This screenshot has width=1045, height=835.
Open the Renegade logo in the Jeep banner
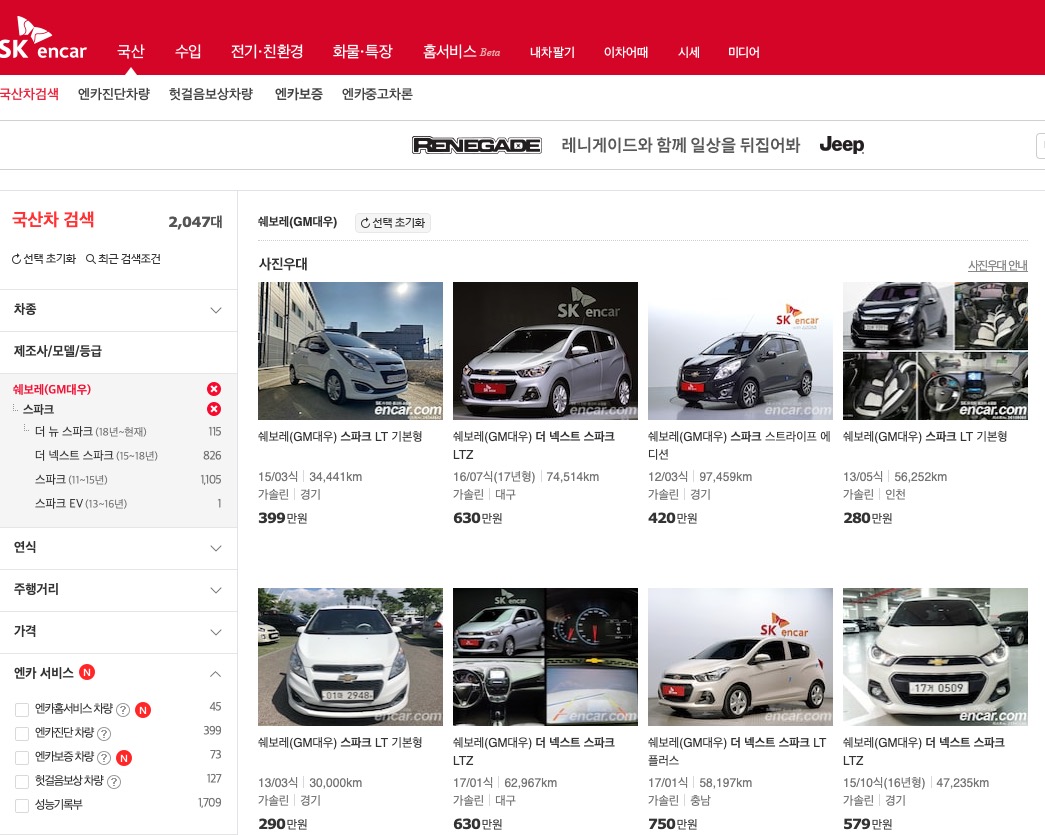point(477,145)
